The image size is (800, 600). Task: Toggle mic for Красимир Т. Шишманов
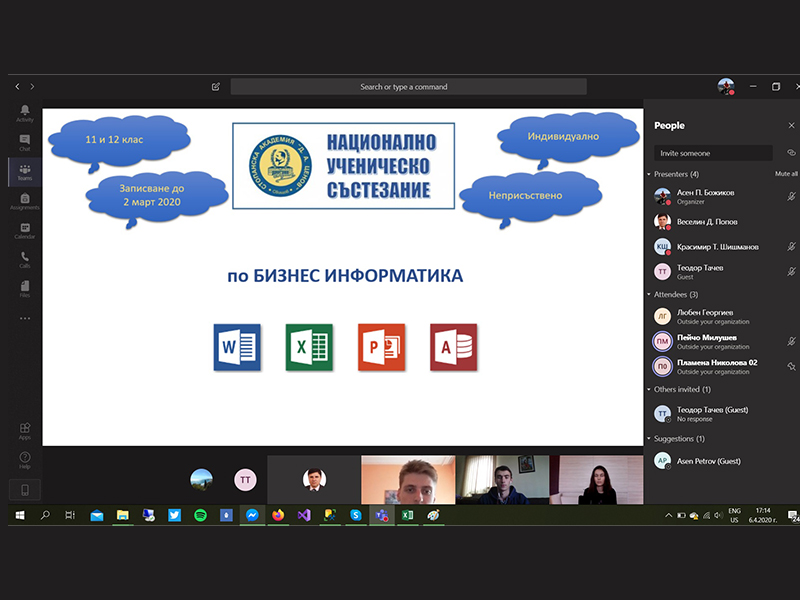pos(791,247)
